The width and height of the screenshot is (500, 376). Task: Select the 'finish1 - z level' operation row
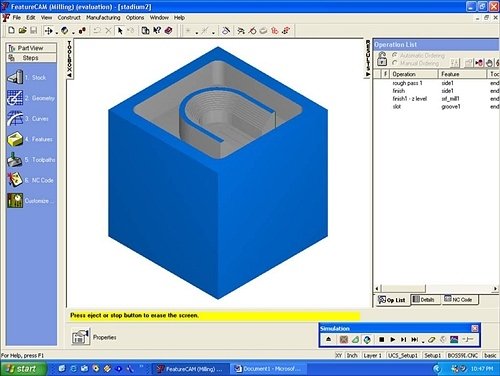[437, 98]
